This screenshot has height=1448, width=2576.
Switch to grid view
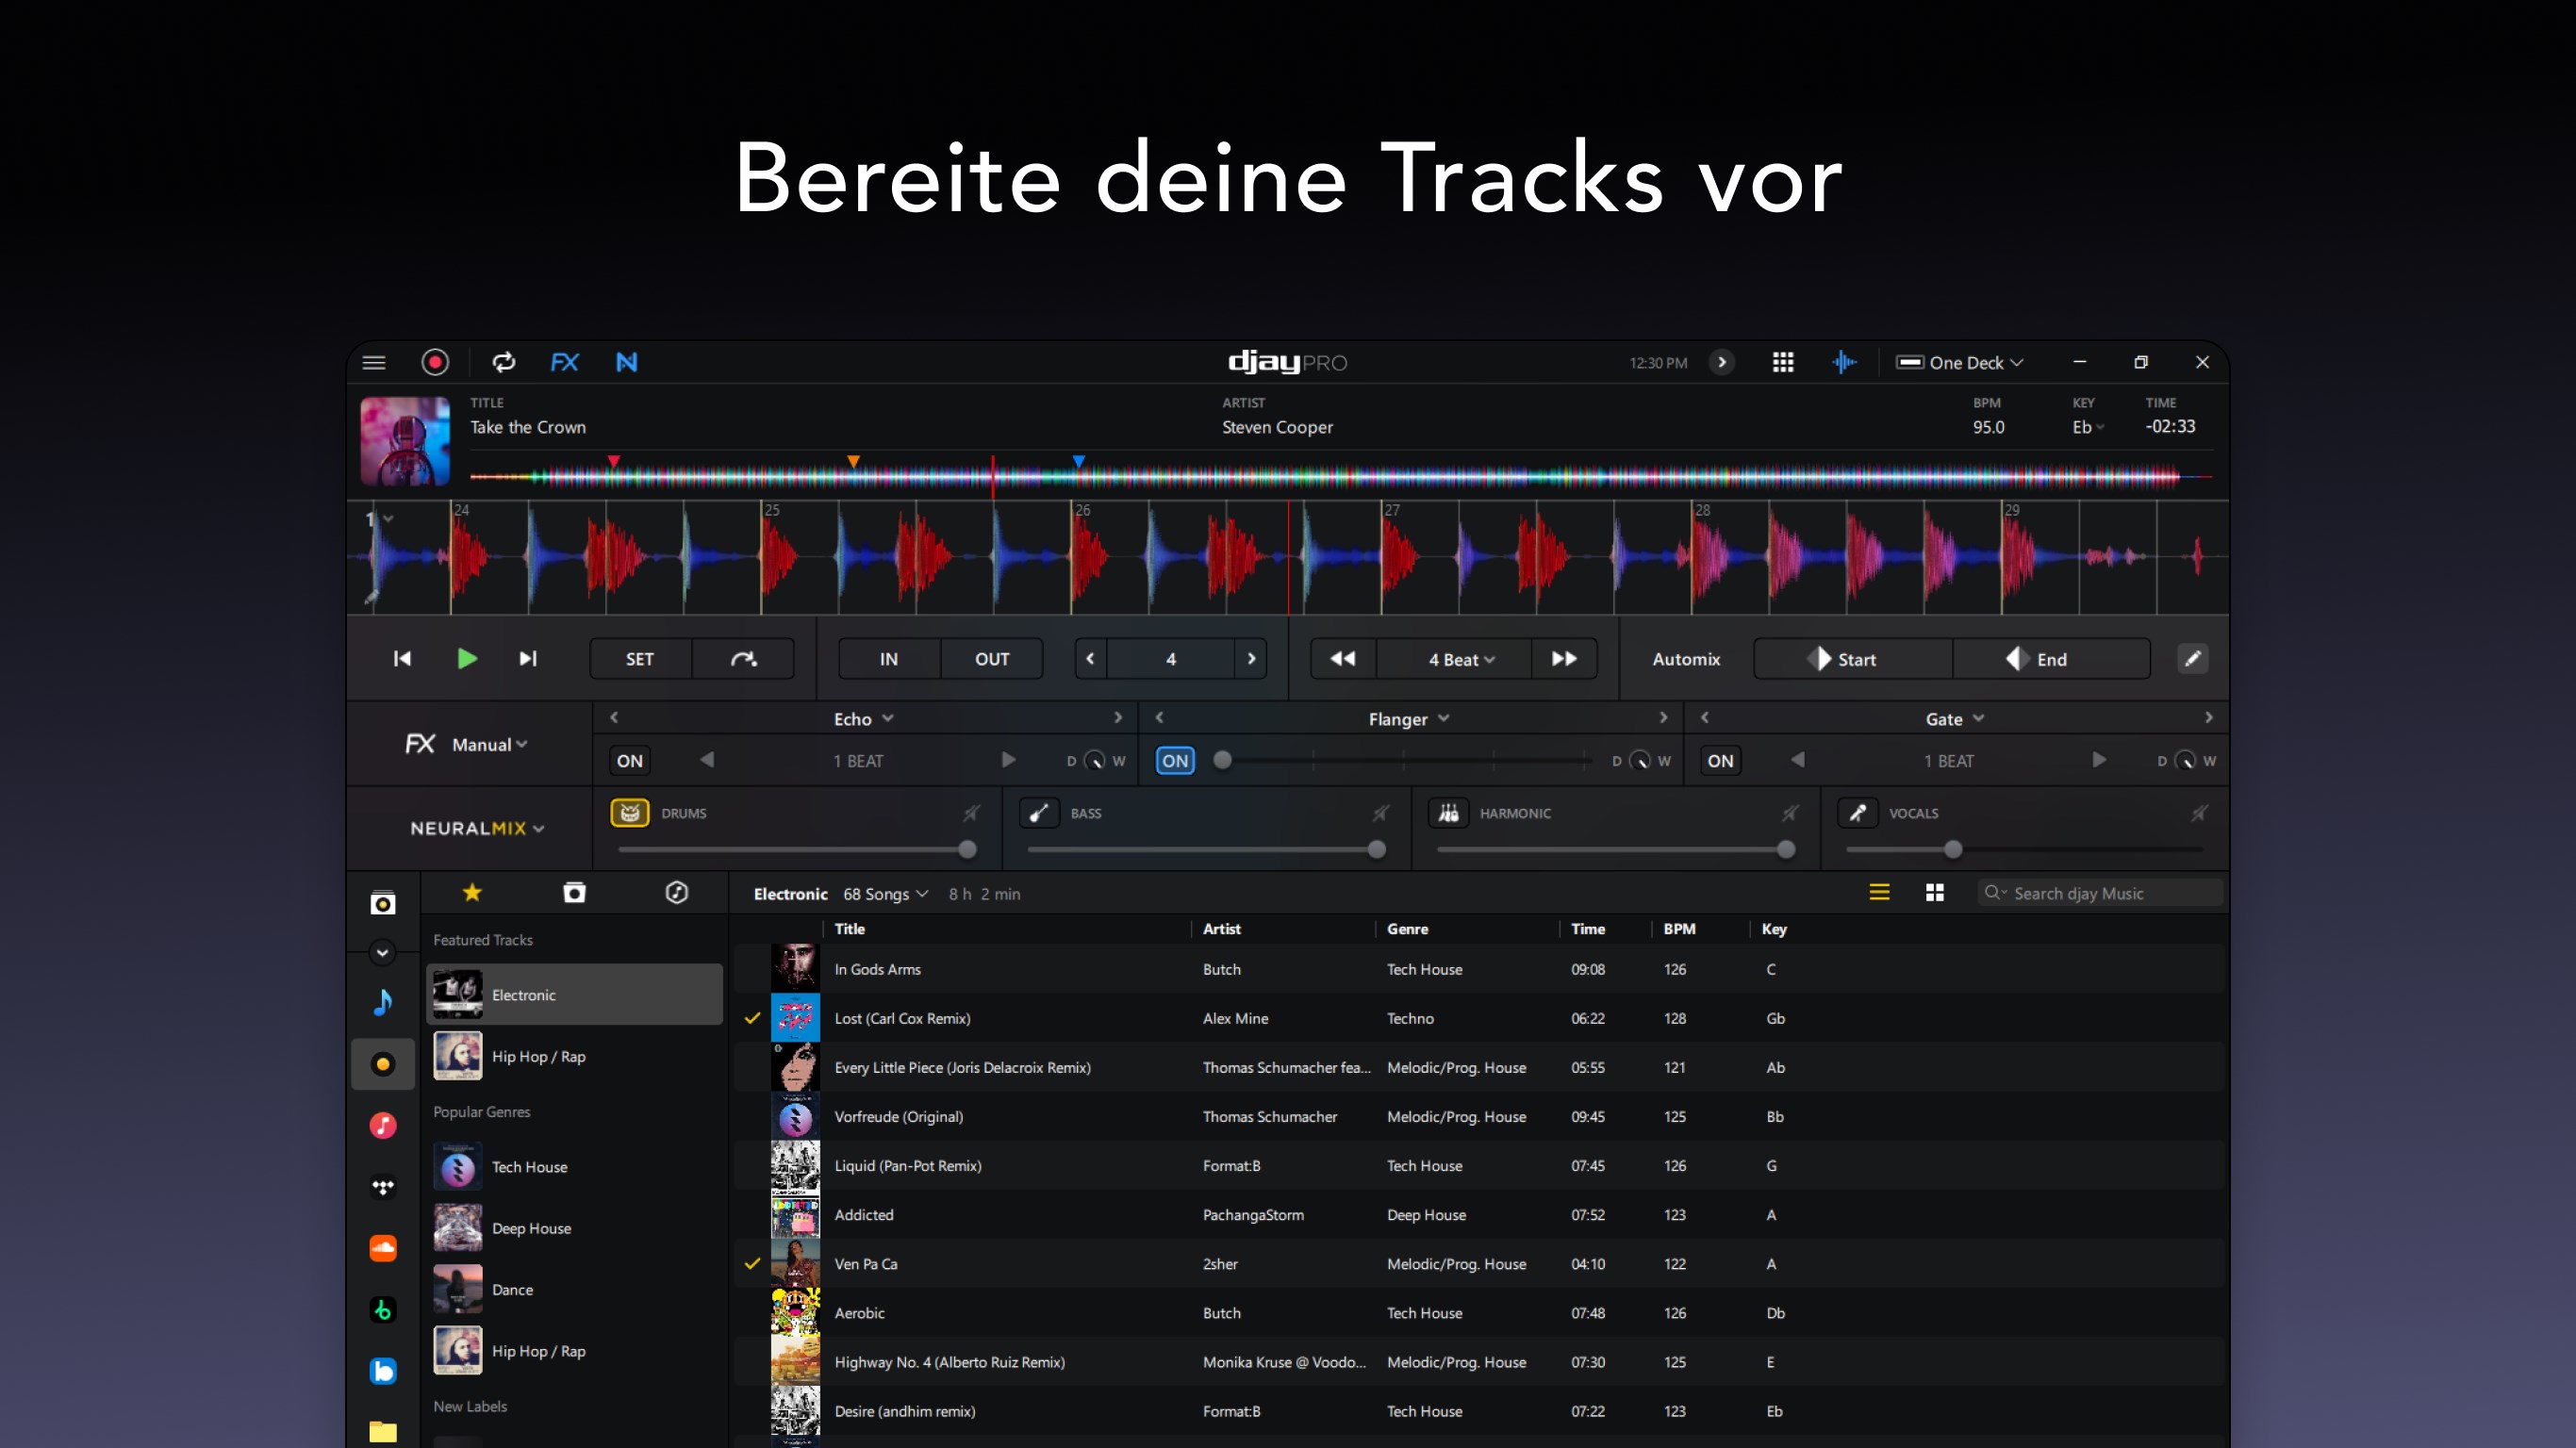(1935, 893)
